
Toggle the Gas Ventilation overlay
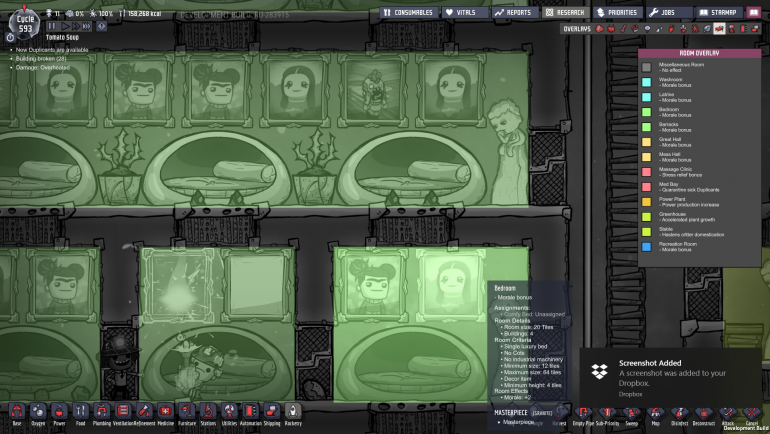[x=671, y=29]
